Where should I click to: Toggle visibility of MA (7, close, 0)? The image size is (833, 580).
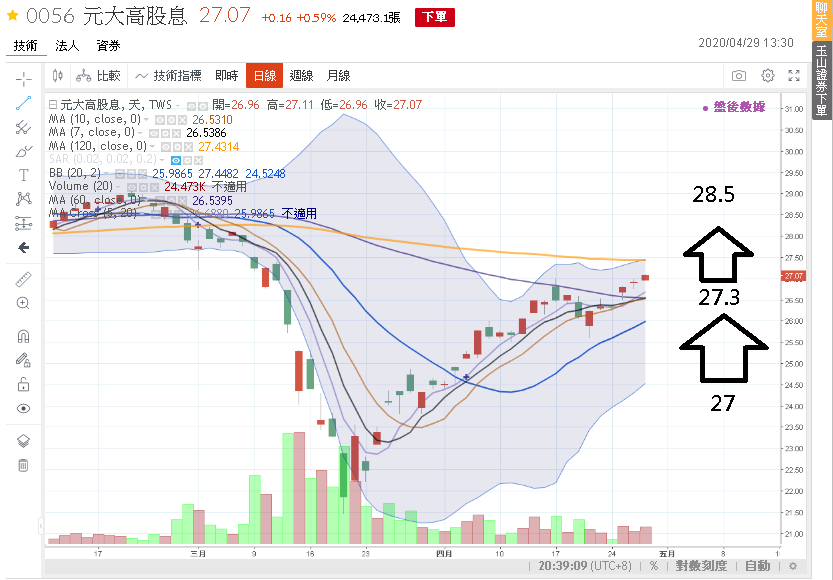(x=154, y=133)
